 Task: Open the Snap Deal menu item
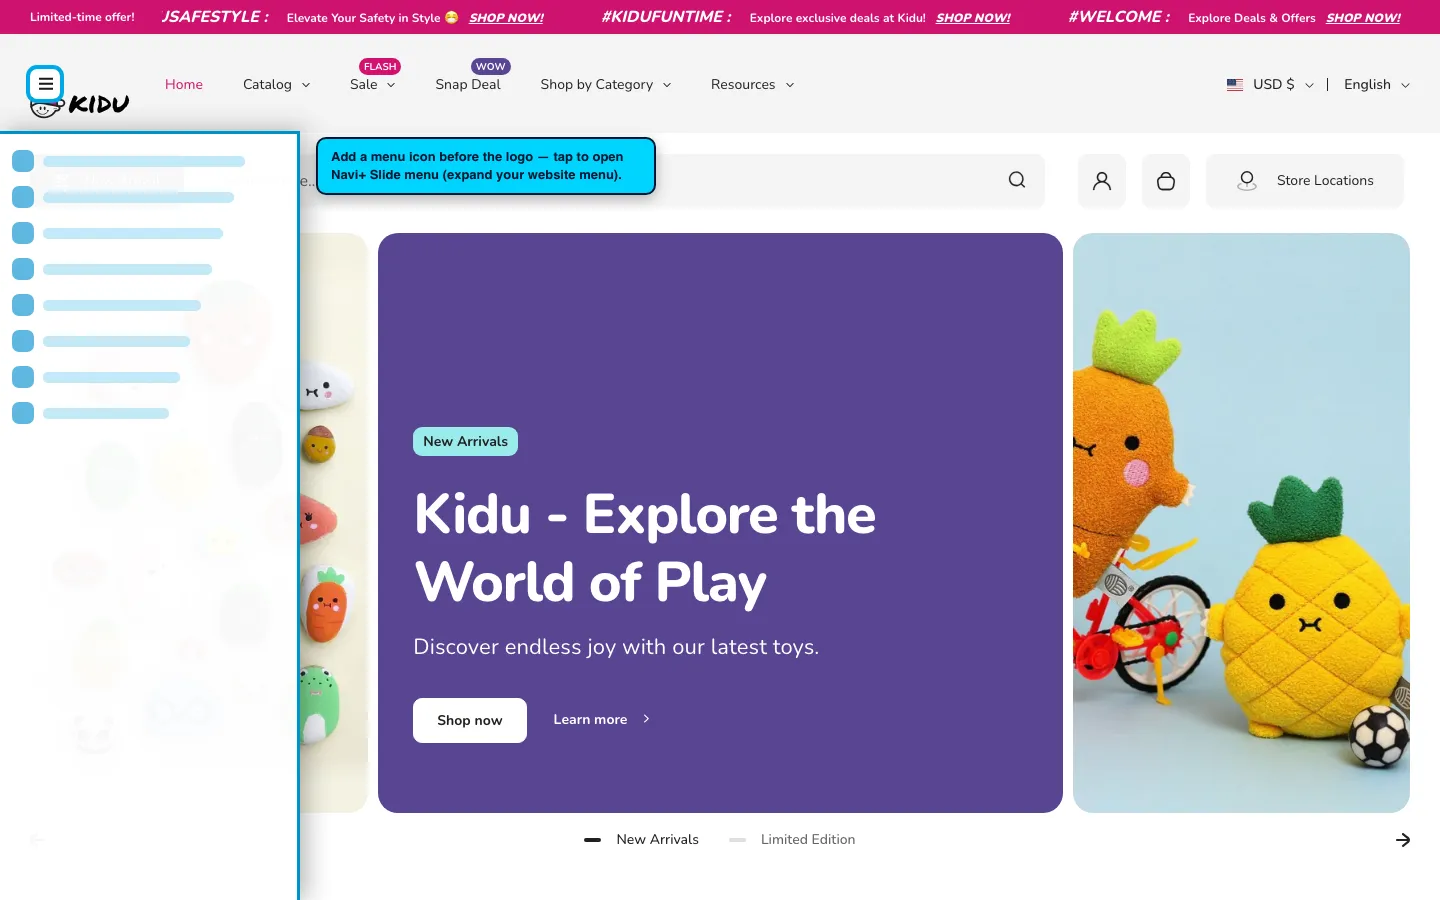[468, 85]
